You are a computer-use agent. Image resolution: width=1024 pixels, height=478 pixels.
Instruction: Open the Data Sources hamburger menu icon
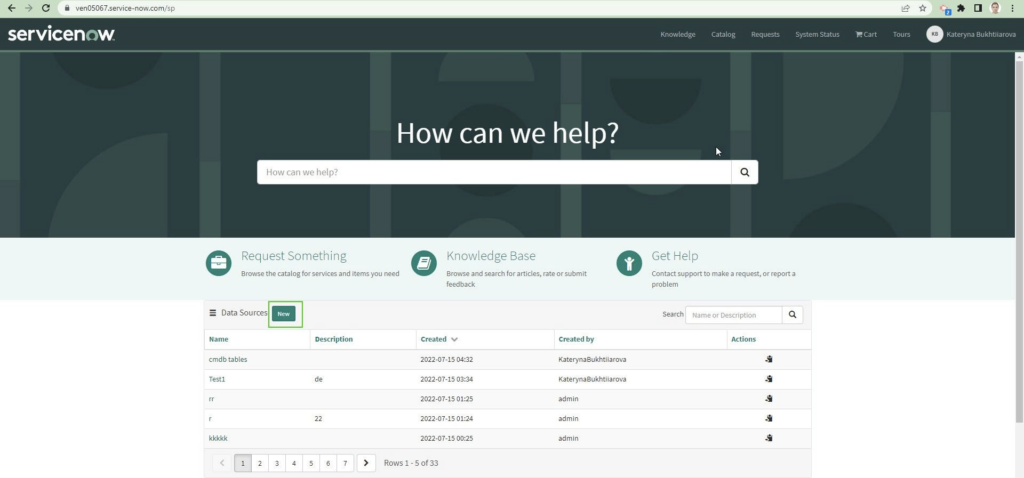(x=213, y=313)
